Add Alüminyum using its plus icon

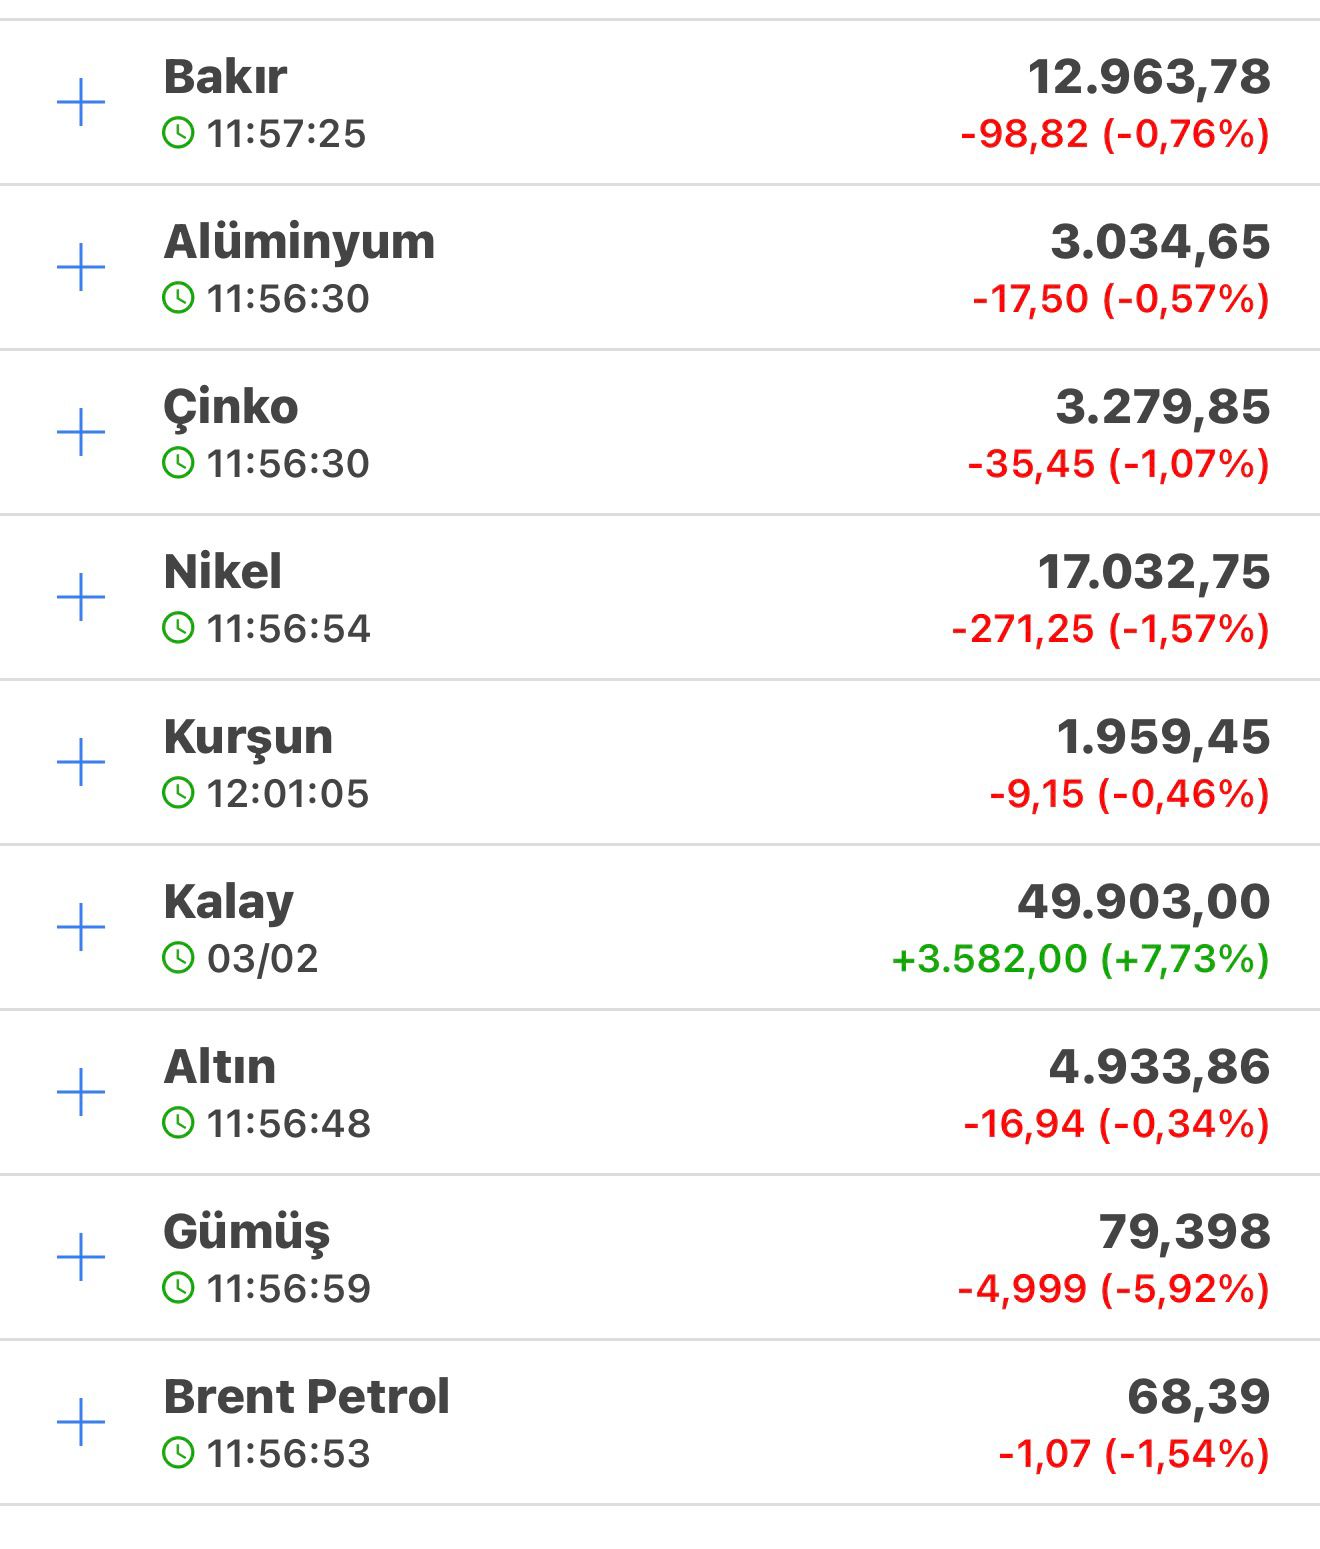(x=81, y=268)
